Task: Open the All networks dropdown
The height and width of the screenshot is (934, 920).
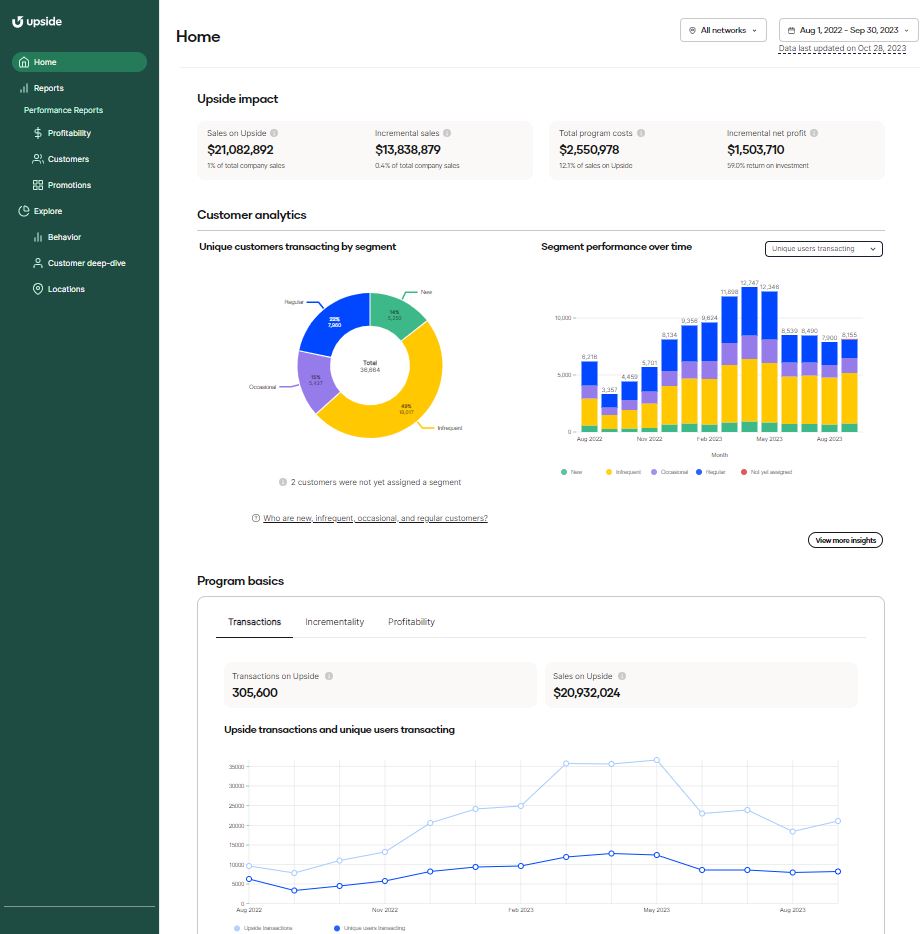Action: [723, 31]
